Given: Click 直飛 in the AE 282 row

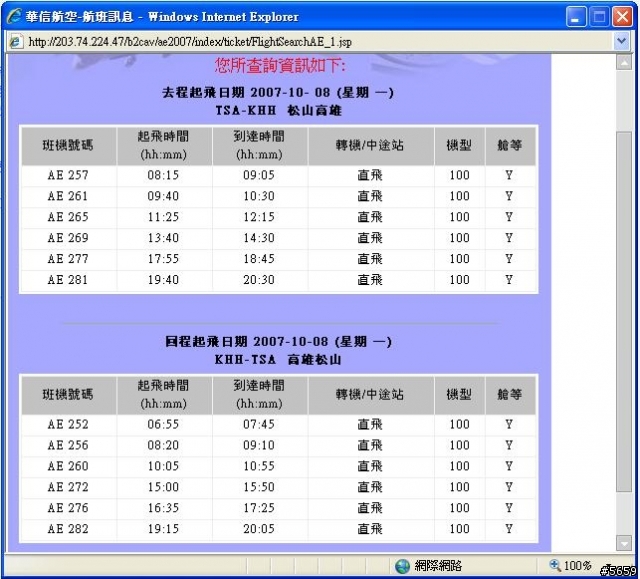Looking at the screenshot, I should click(370, 529).
